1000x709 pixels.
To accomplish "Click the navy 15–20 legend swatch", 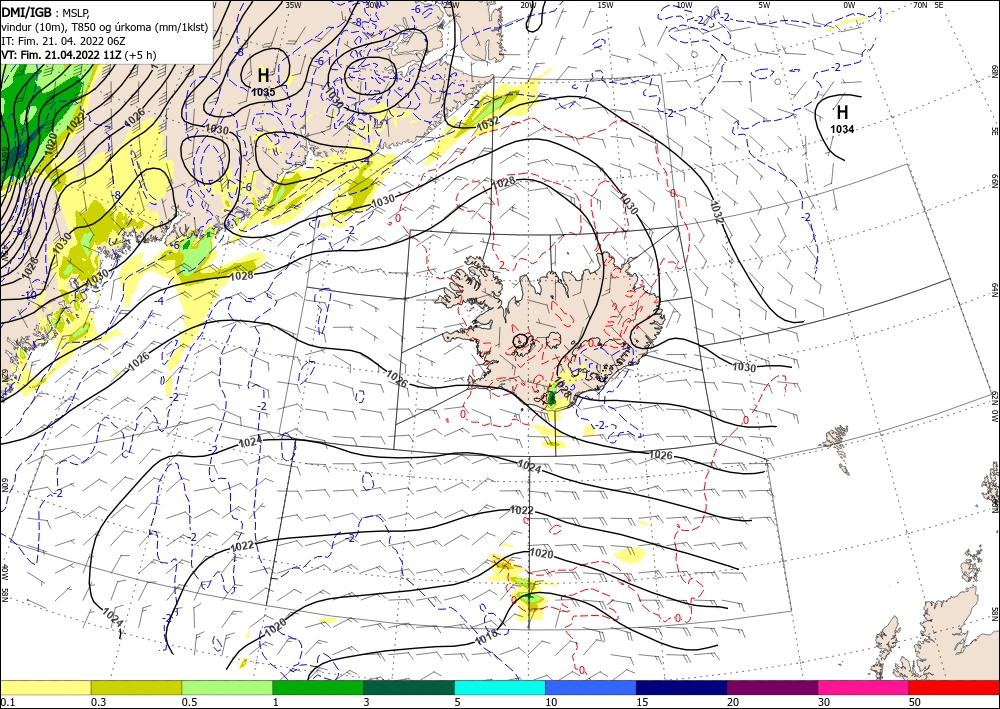I will [x=682, y=687].
